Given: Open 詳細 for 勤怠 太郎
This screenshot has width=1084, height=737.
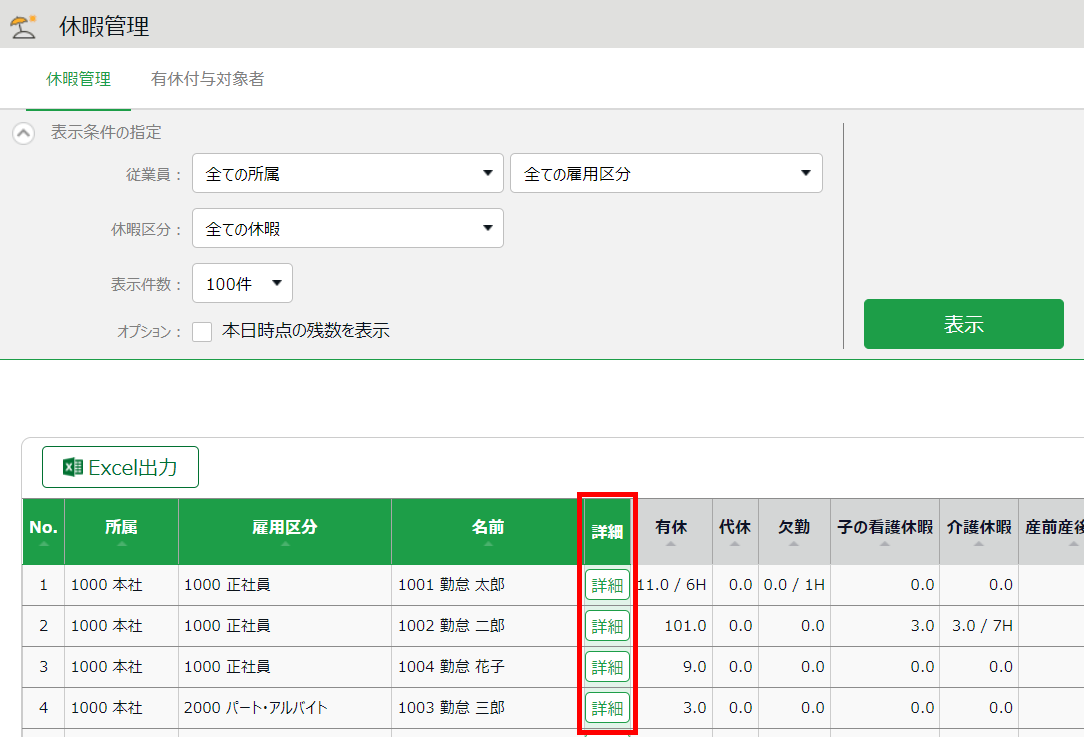Looking at the screenshot, I should pos(607,585).
